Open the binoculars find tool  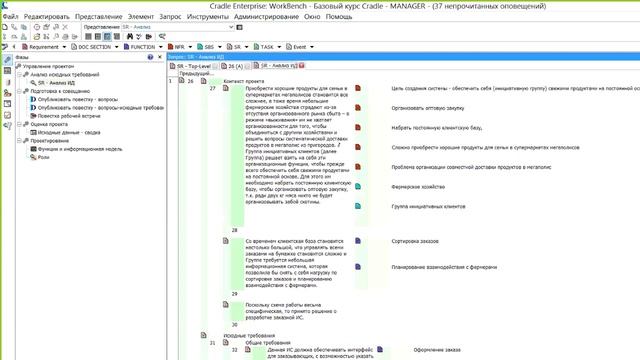[x=130, y=37]
